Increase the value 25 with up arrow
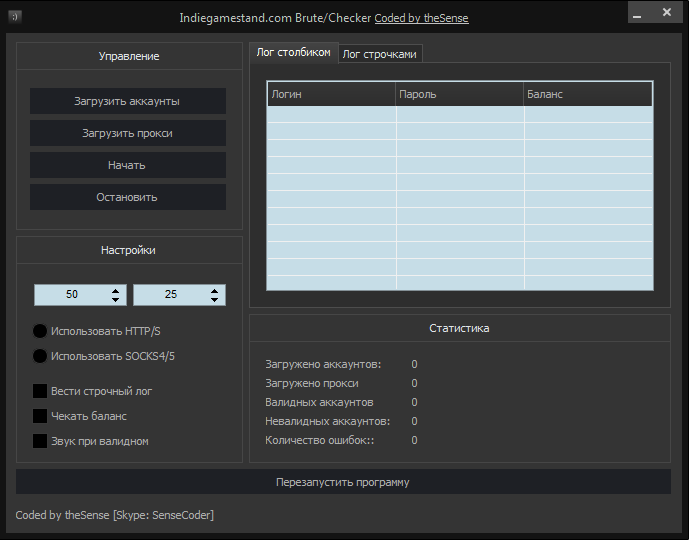 coord(215,290)
